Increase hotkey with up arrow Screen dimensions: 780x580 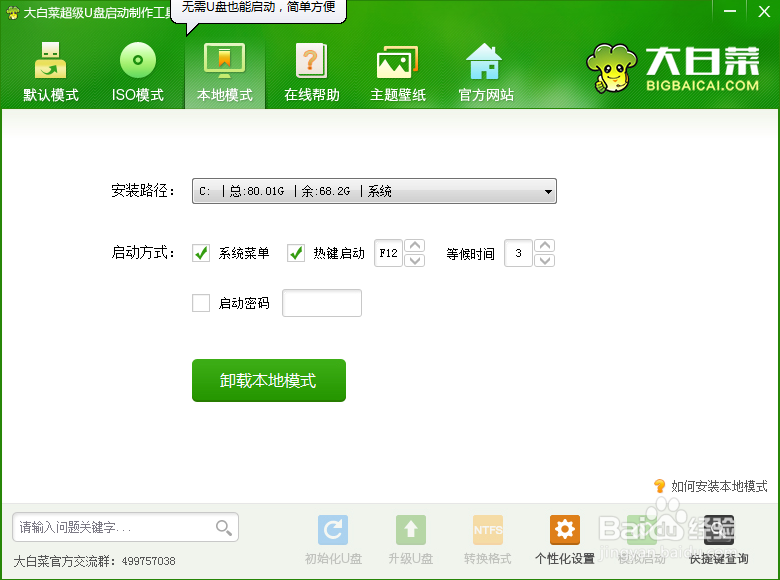414,246
